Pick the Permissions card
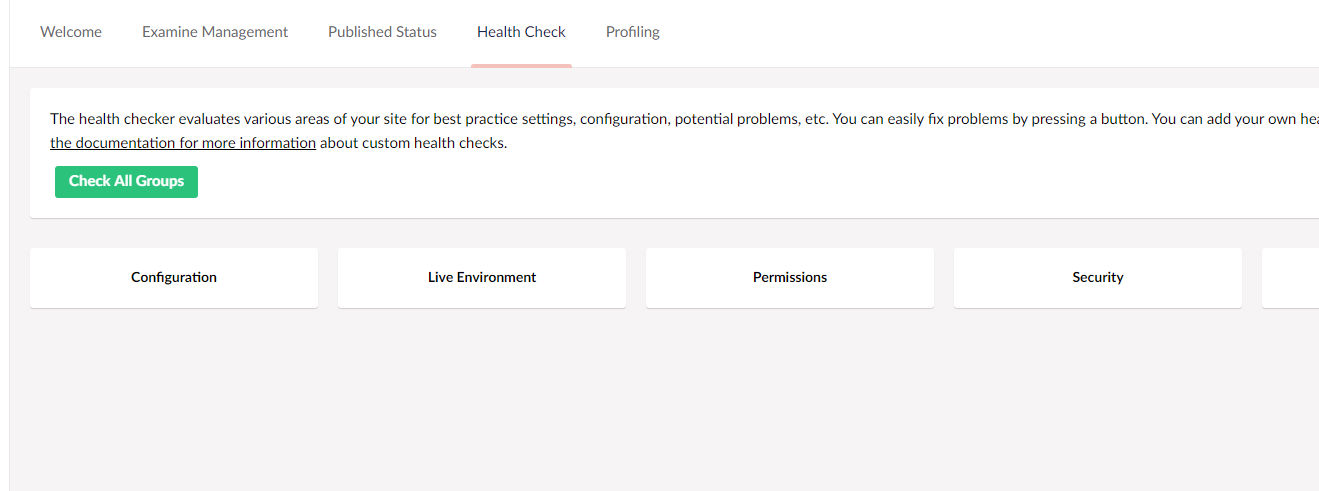 pos(790,278)
